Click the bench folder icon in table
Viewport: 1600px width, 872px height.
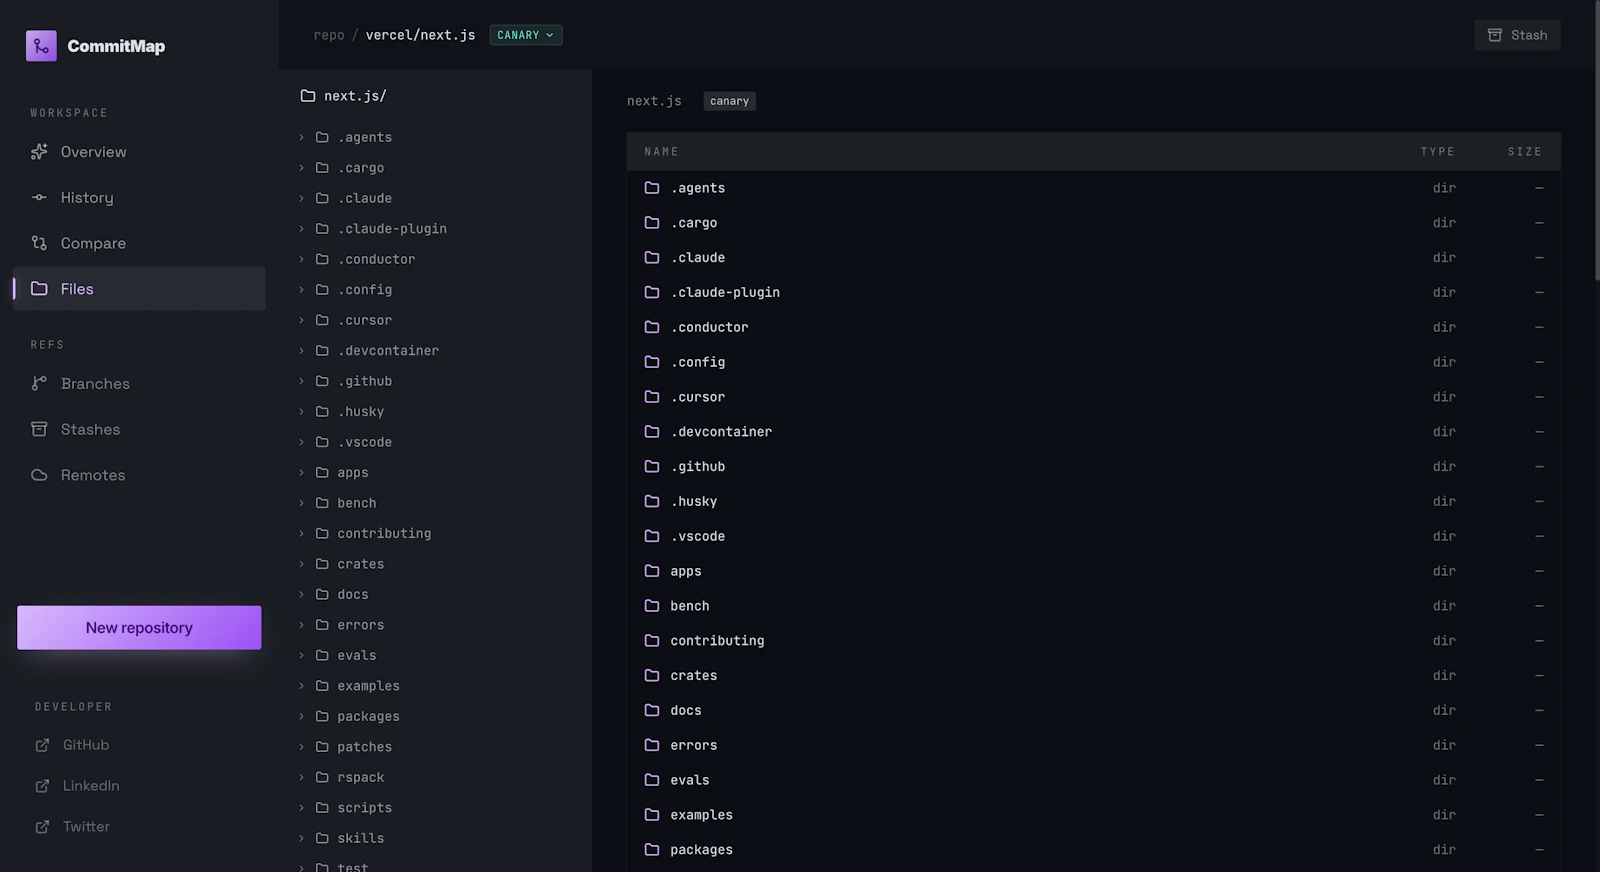click(652, 606)
